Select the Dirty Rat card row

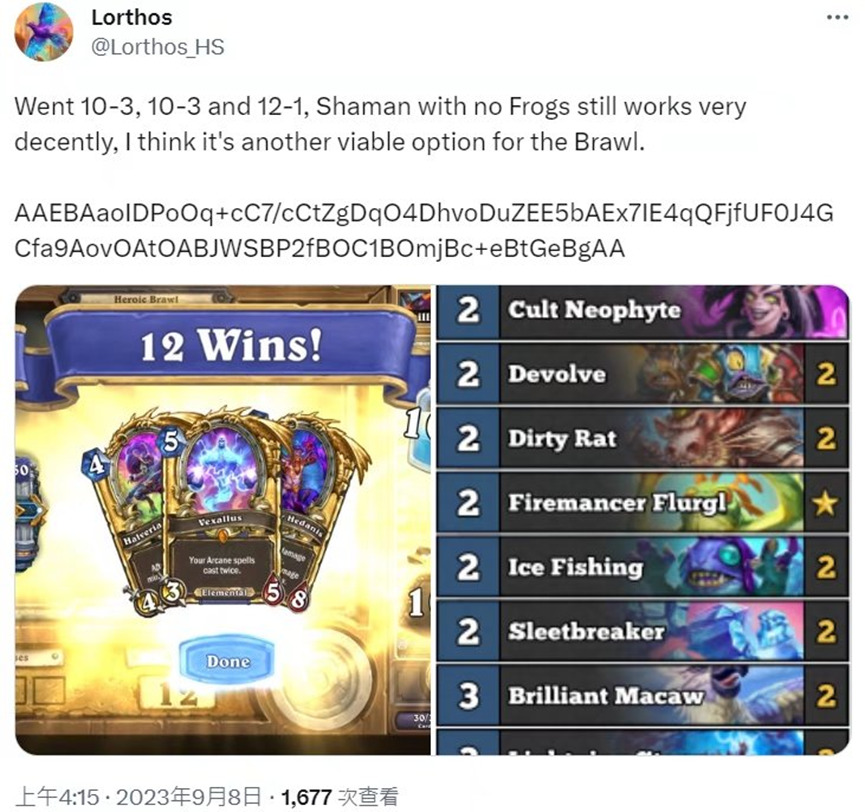(x=643, y=439)
